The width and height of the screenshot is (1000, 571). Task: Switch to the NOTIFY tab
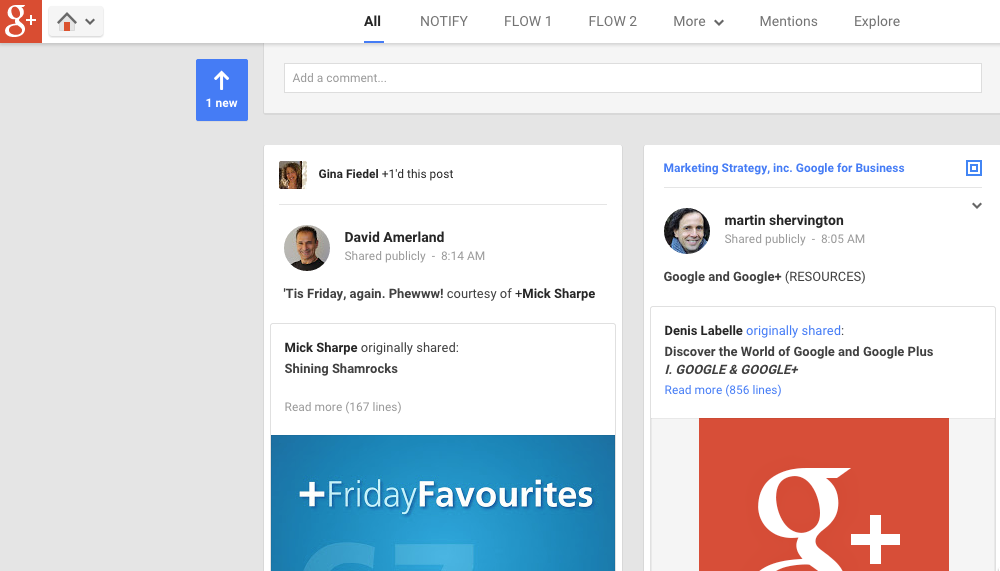pyautogui.click(x=444, y=22)
